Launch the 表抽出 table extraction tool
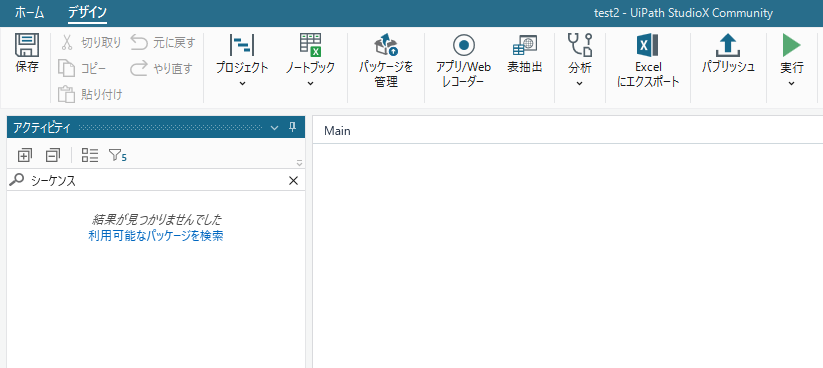 [x=524, y=45]
